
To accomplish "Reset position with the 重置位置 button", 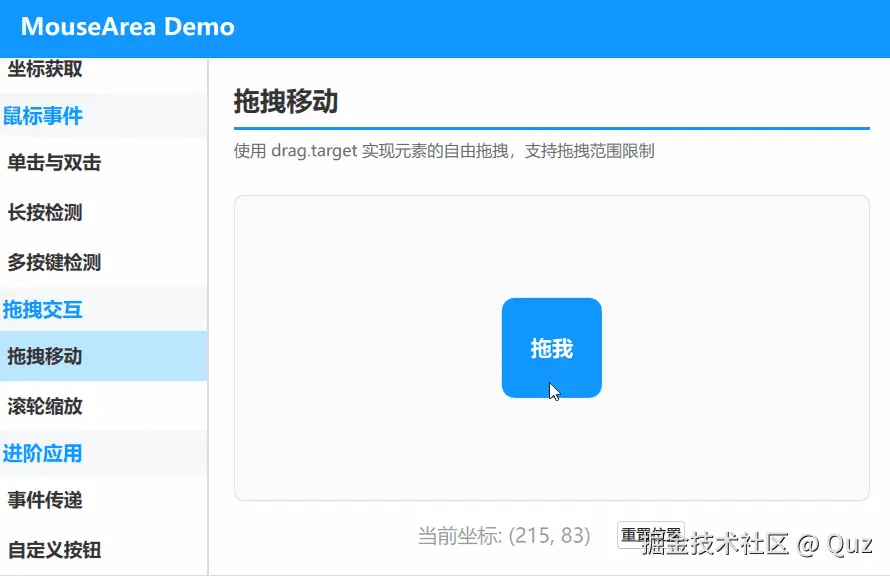I will tap(650, 535).
